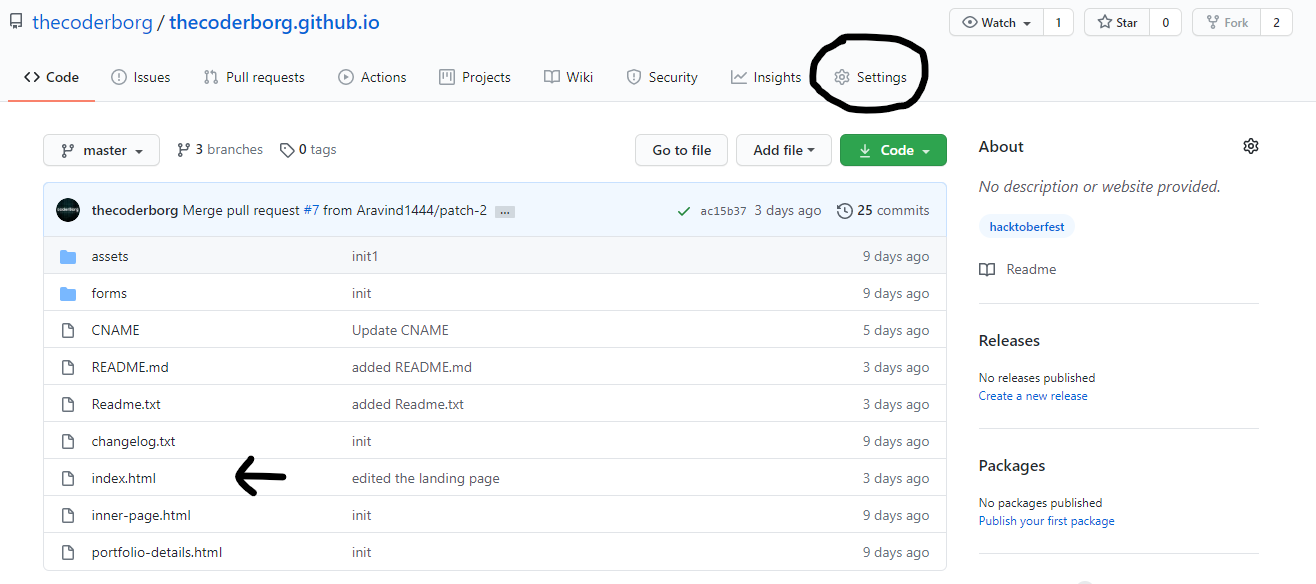
Task: Open the index.html file
Action: pyautogui.click(x=124, y=478)
